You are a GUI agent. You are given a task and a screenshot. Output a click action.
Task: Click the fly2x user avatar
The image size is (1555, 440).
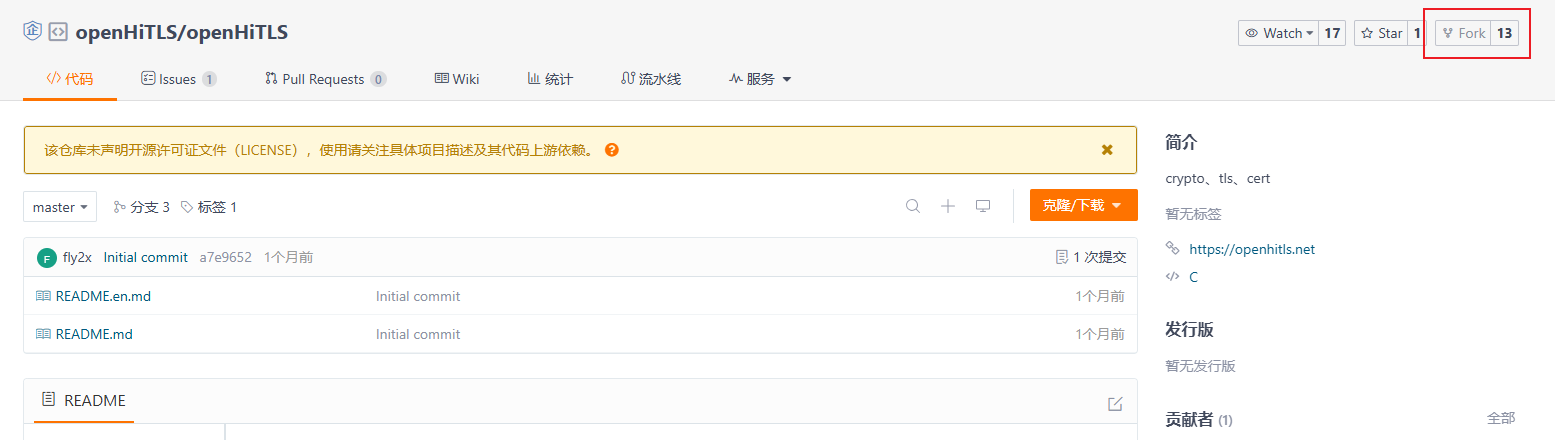click(46, 258)
